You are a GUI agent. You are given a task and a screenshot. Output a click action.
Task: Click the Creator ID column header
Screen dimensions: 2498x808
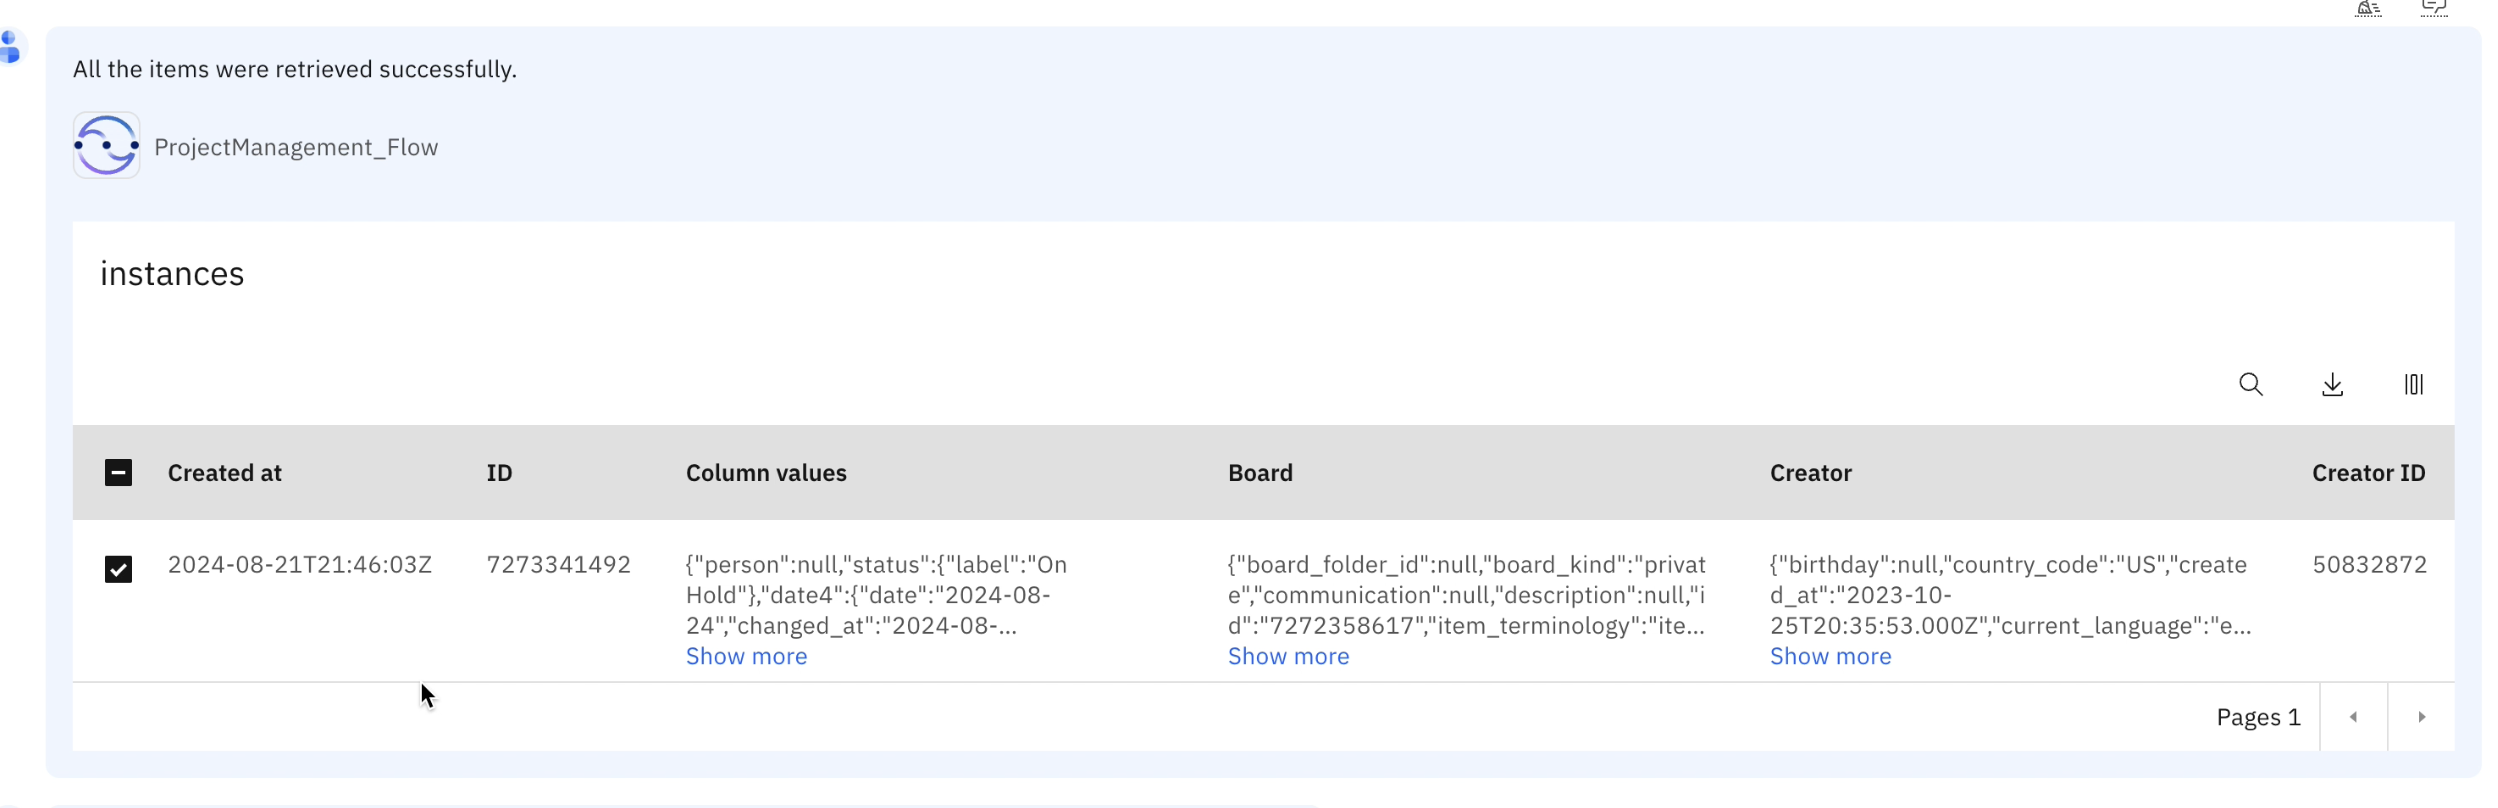(2367, 473)
